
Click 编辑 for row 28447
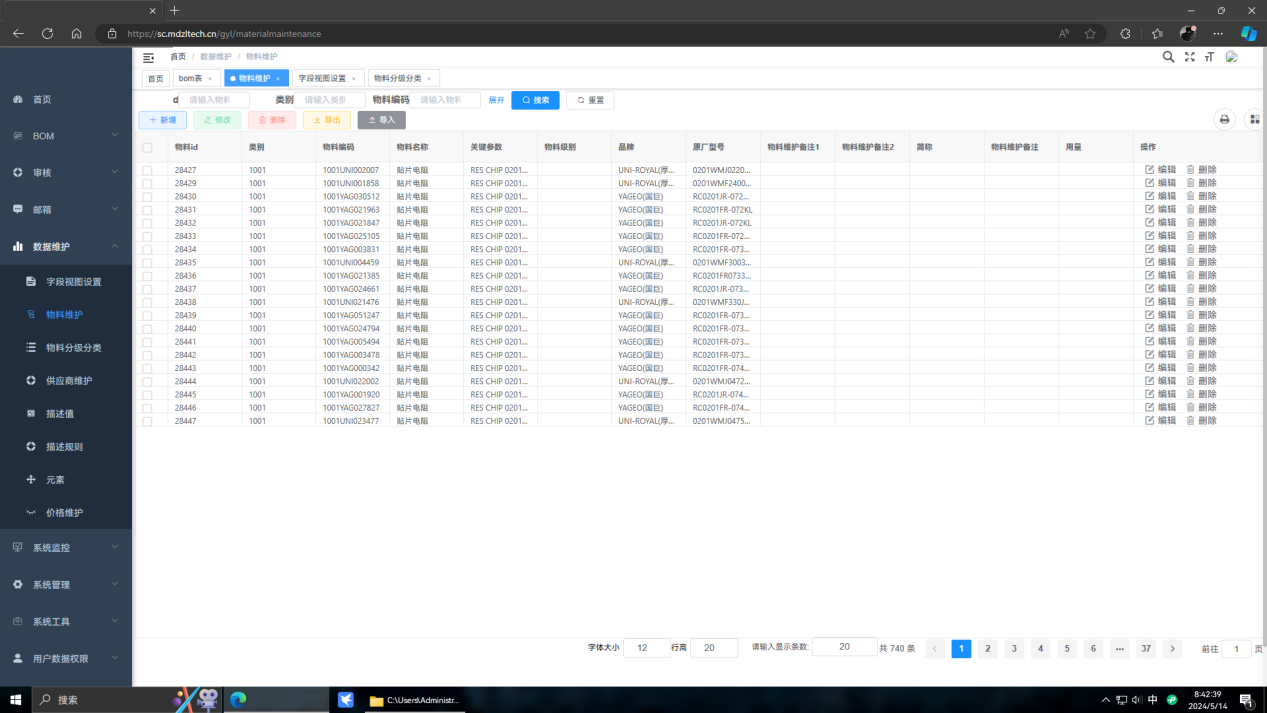(1161, 421)
